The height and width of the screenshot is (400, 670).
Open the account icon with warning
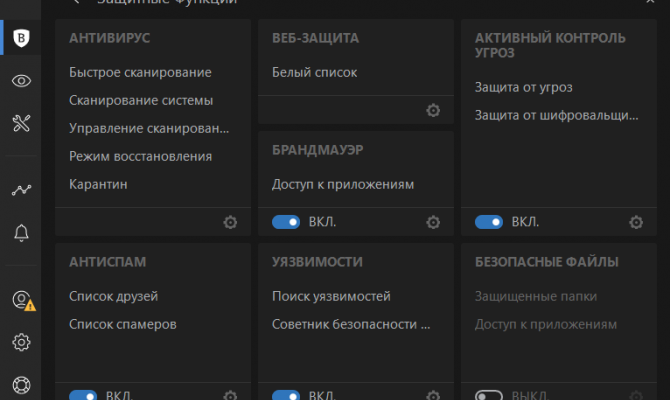click(23, 300)
